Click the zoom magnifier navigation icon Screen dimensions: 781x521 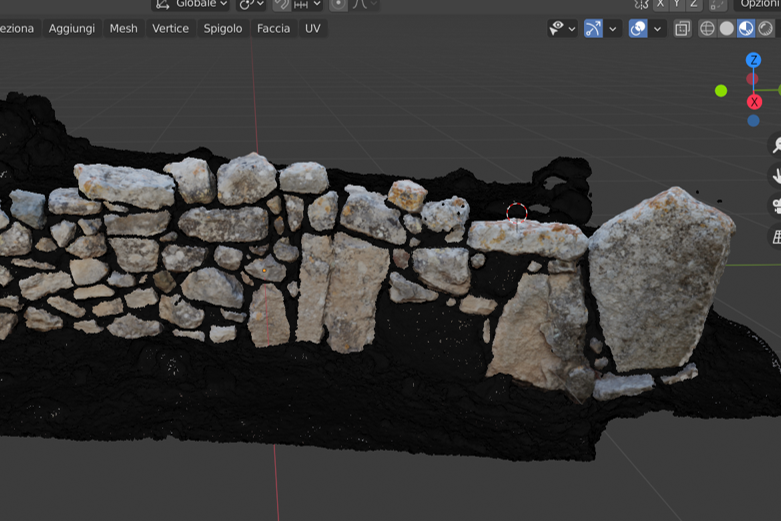pyautogui.click(x=776, y=145)
